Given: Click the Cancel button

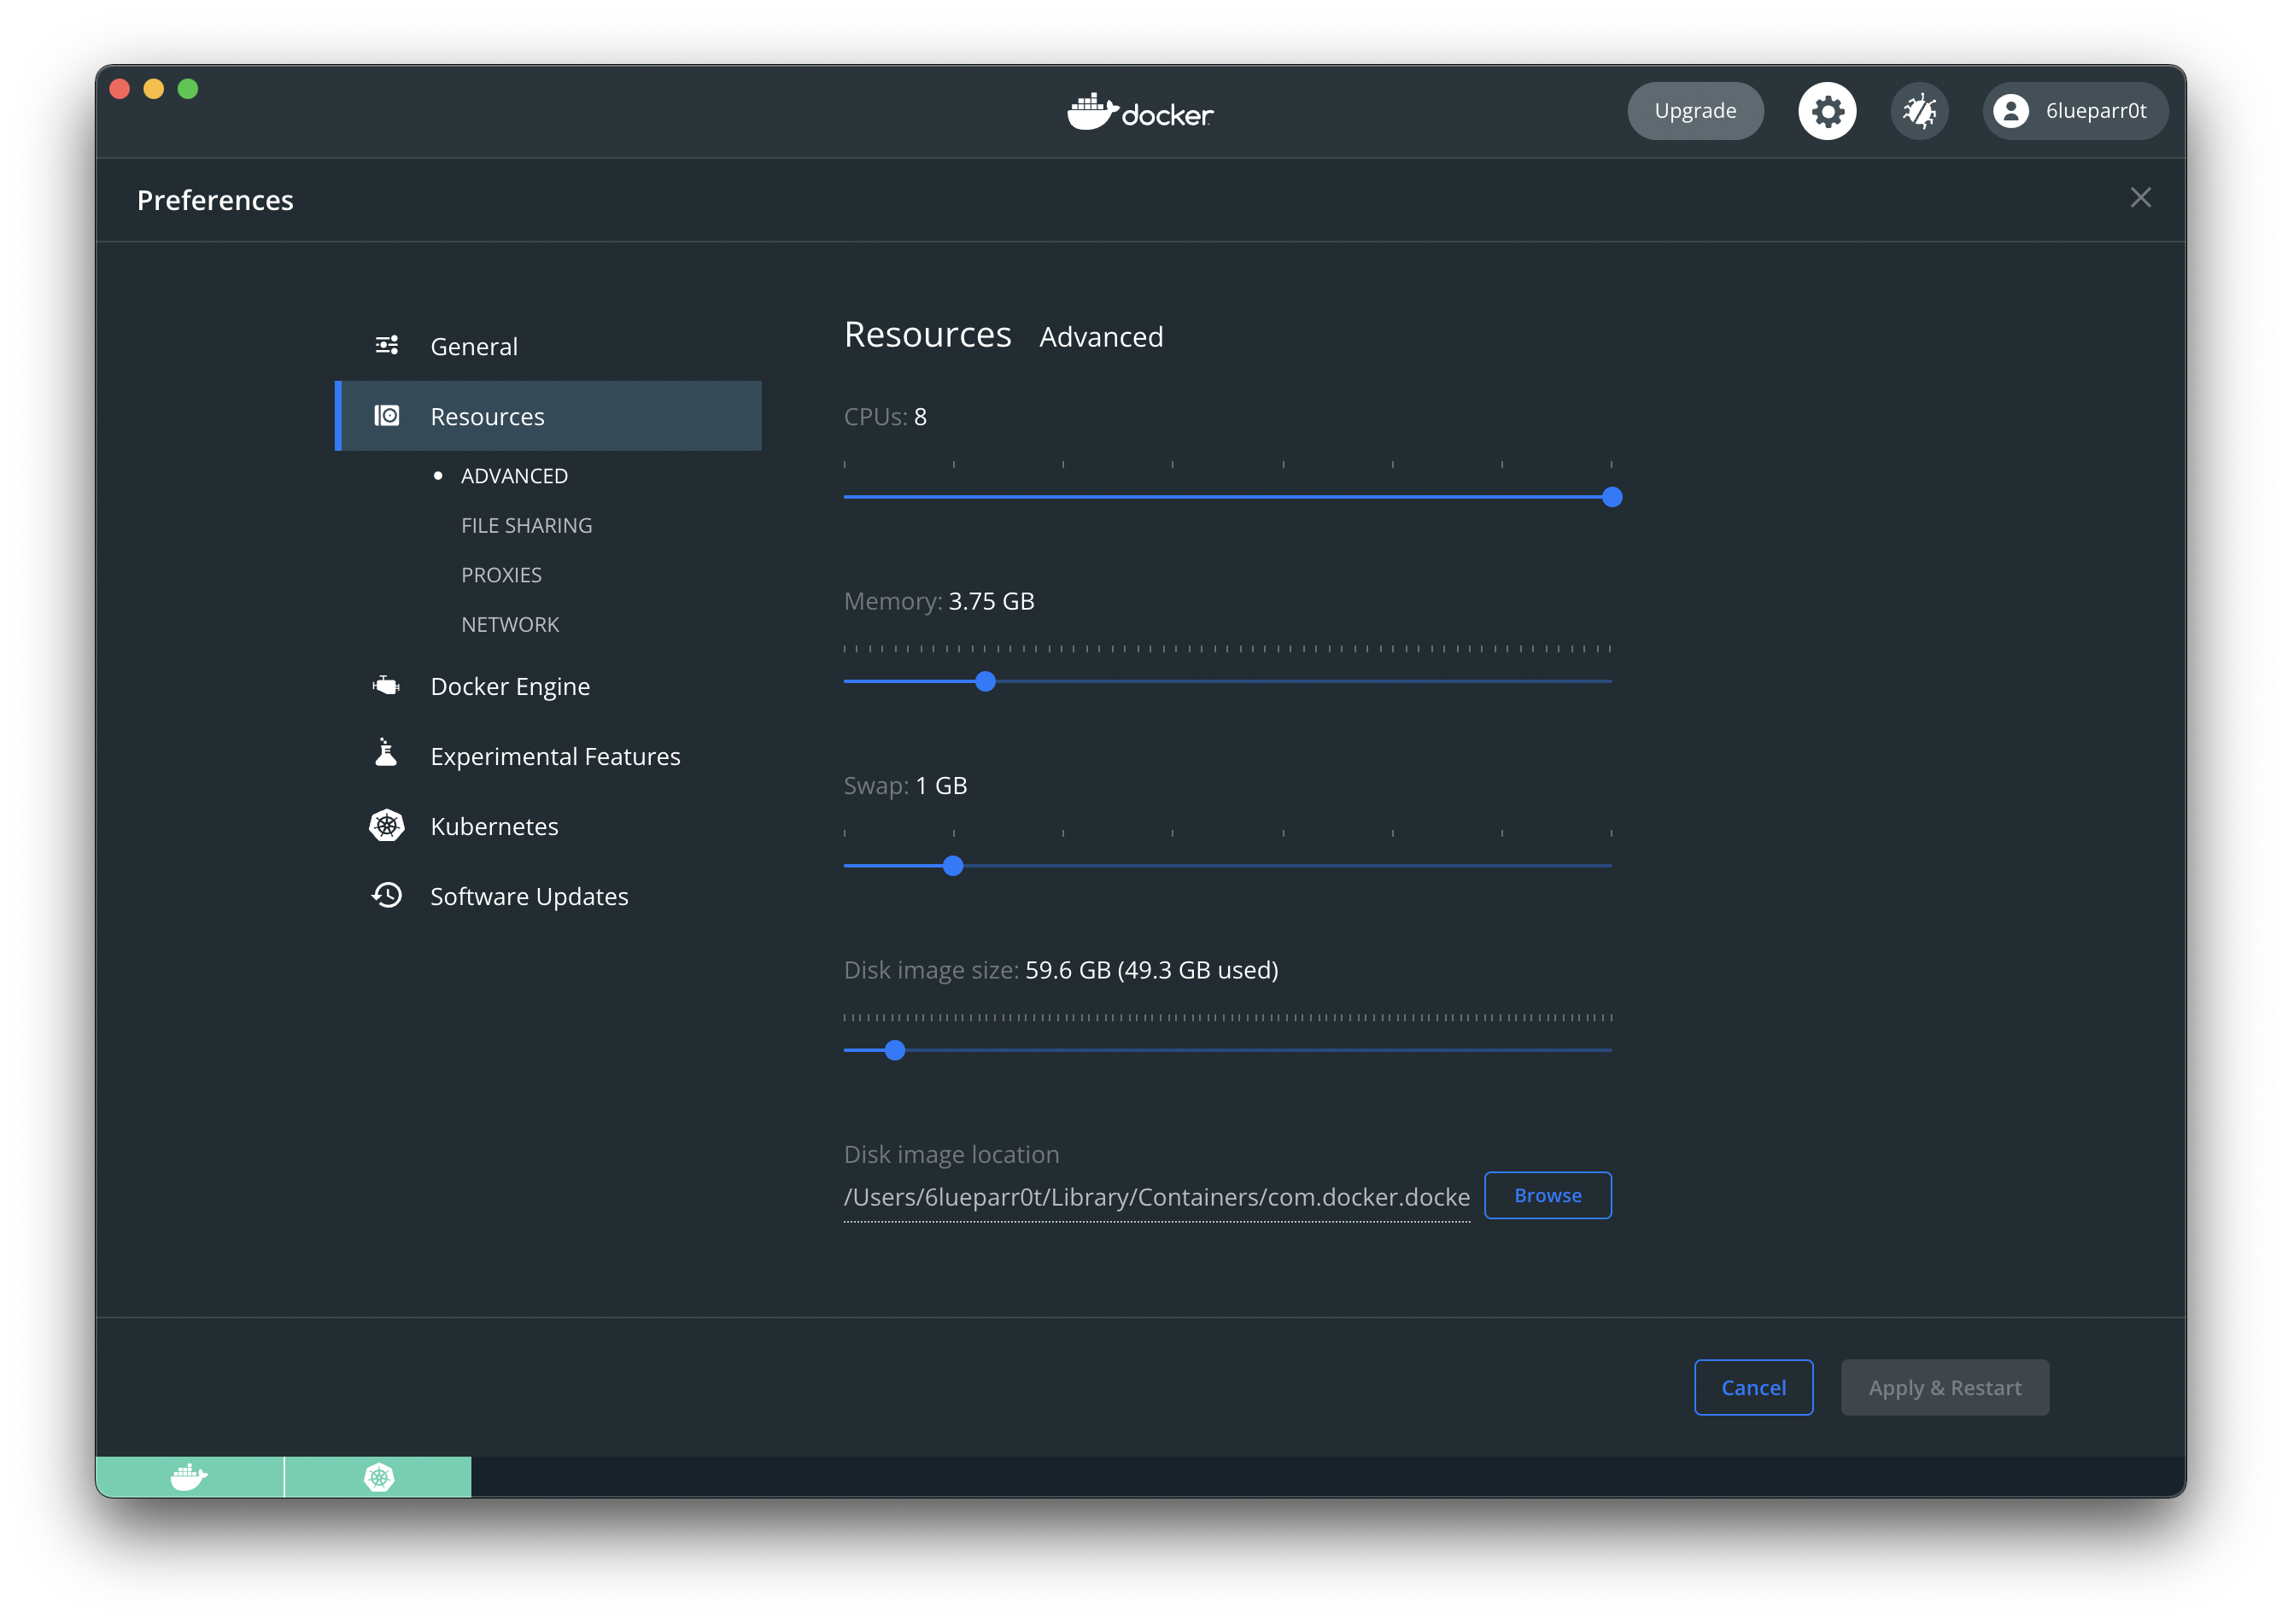Looking at the screenshot, I should [1752, 1387].
